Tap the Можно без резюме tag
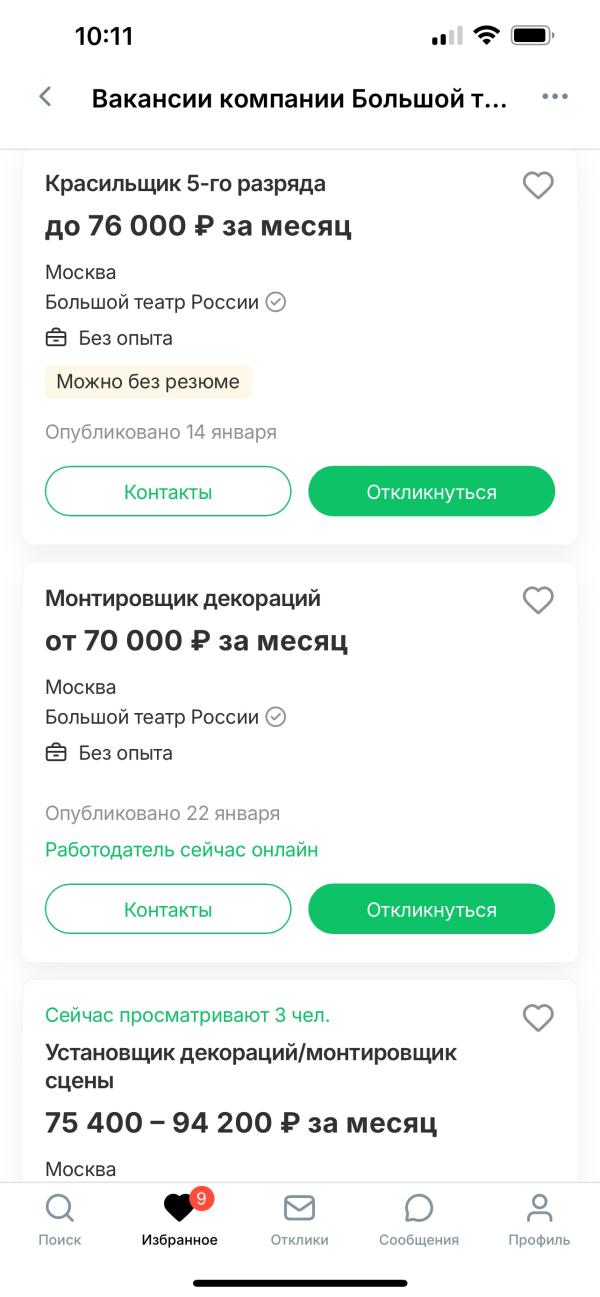Viewport: 600px width, 1297px height. tap(148, 381)
